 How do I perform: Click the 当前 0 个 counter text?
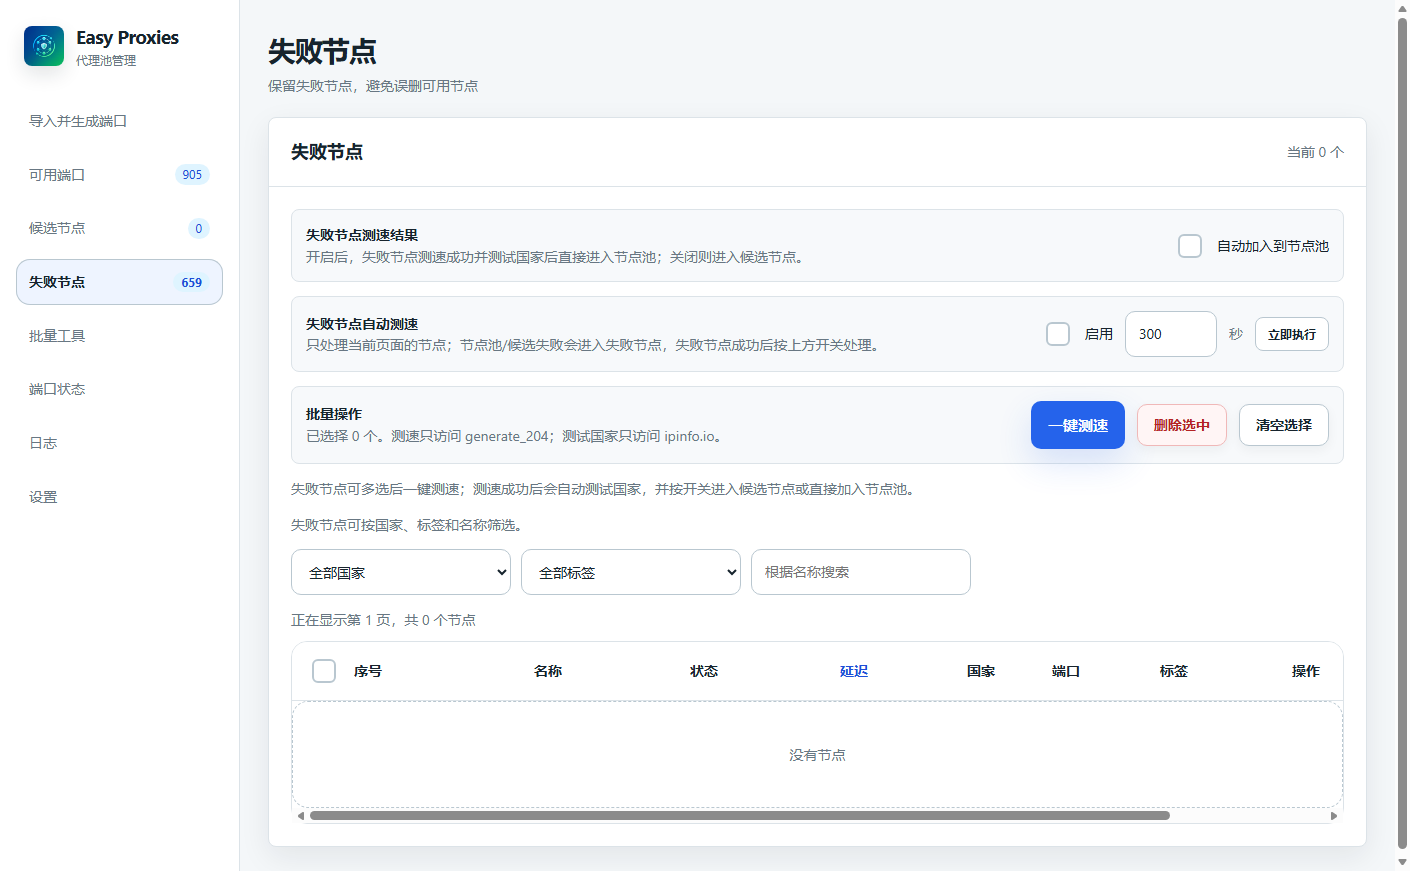[1315, 152]
